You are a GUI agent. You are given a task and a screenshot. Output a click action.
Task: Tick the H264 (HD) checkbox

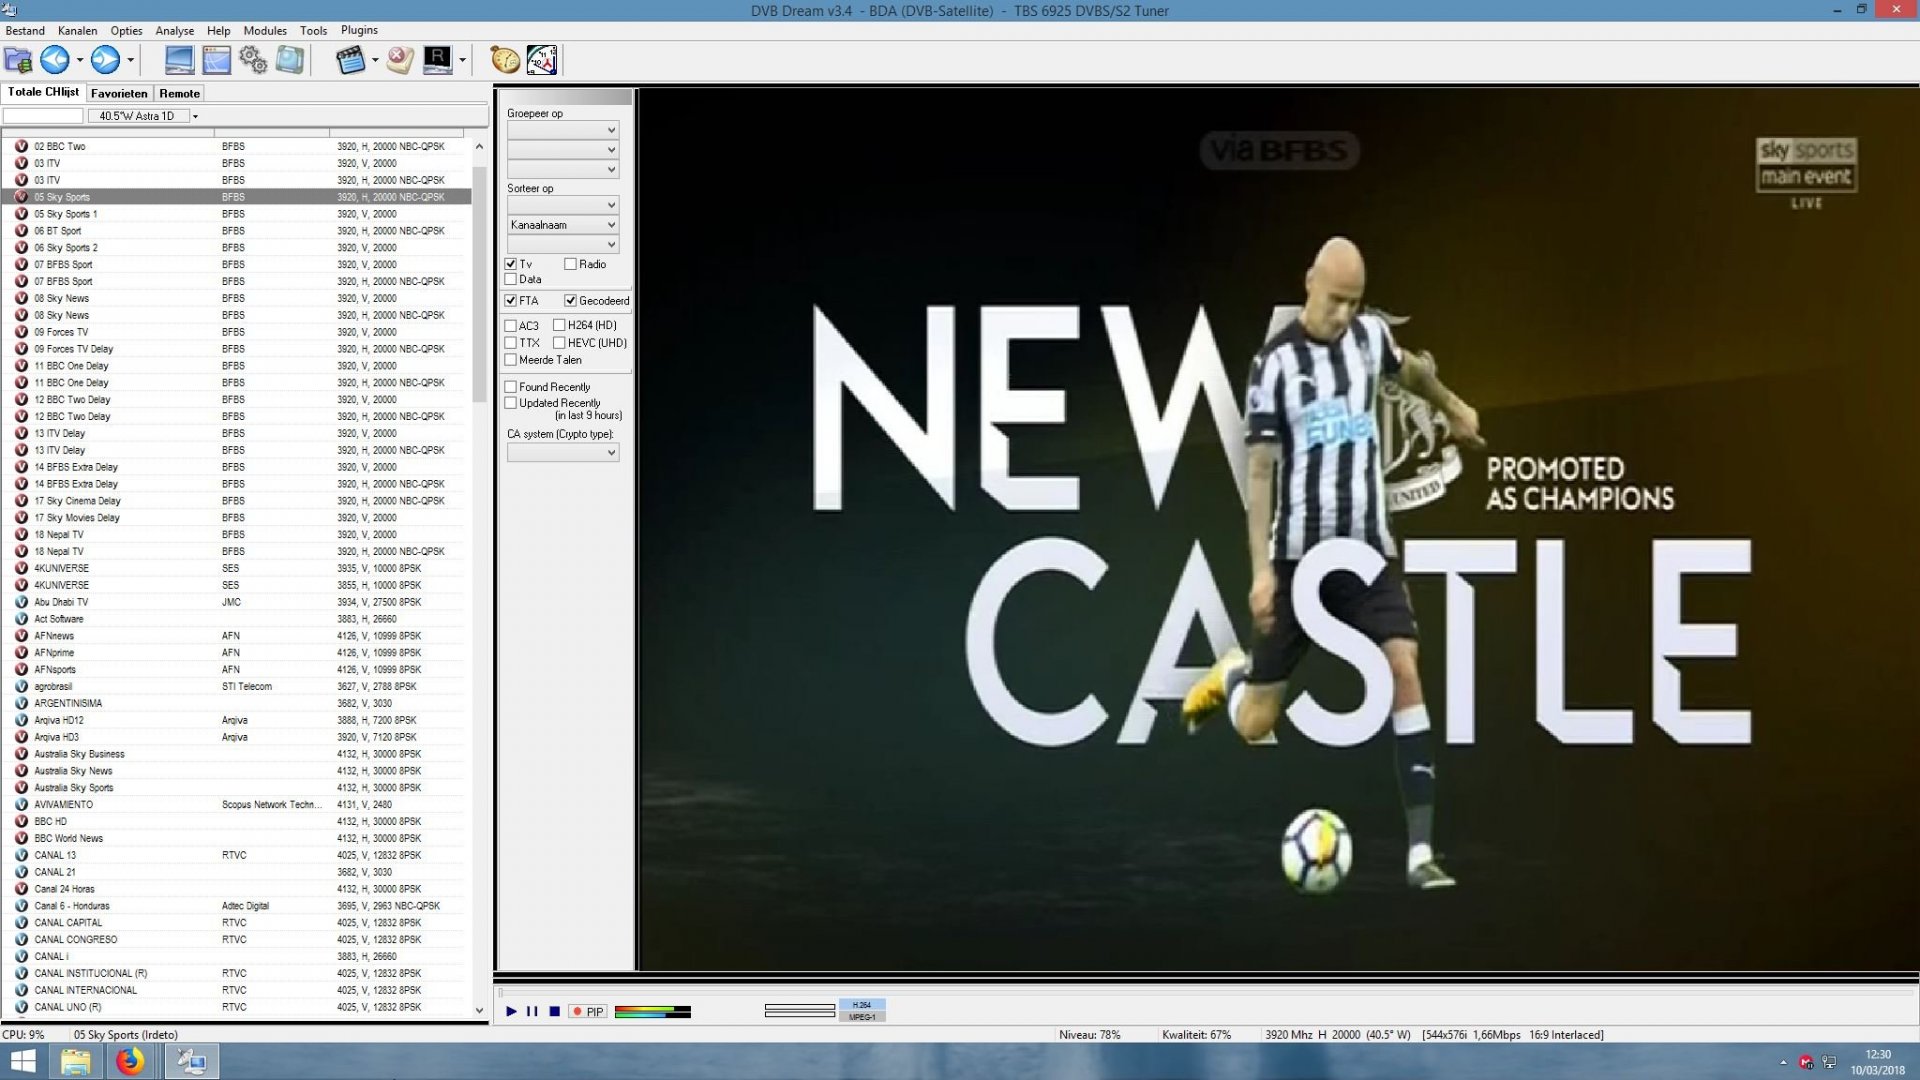[559, 326]
